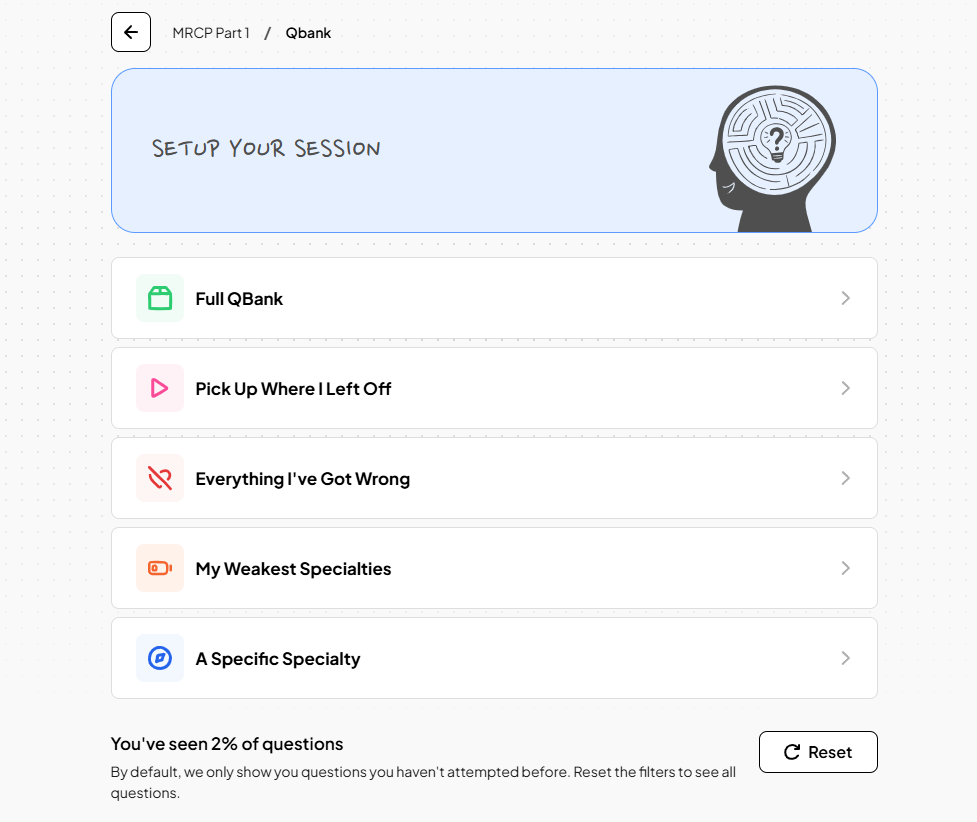
Task: Expand A Specific Specialty chevron
Action: pyautogui.click(x=846, y=658)
